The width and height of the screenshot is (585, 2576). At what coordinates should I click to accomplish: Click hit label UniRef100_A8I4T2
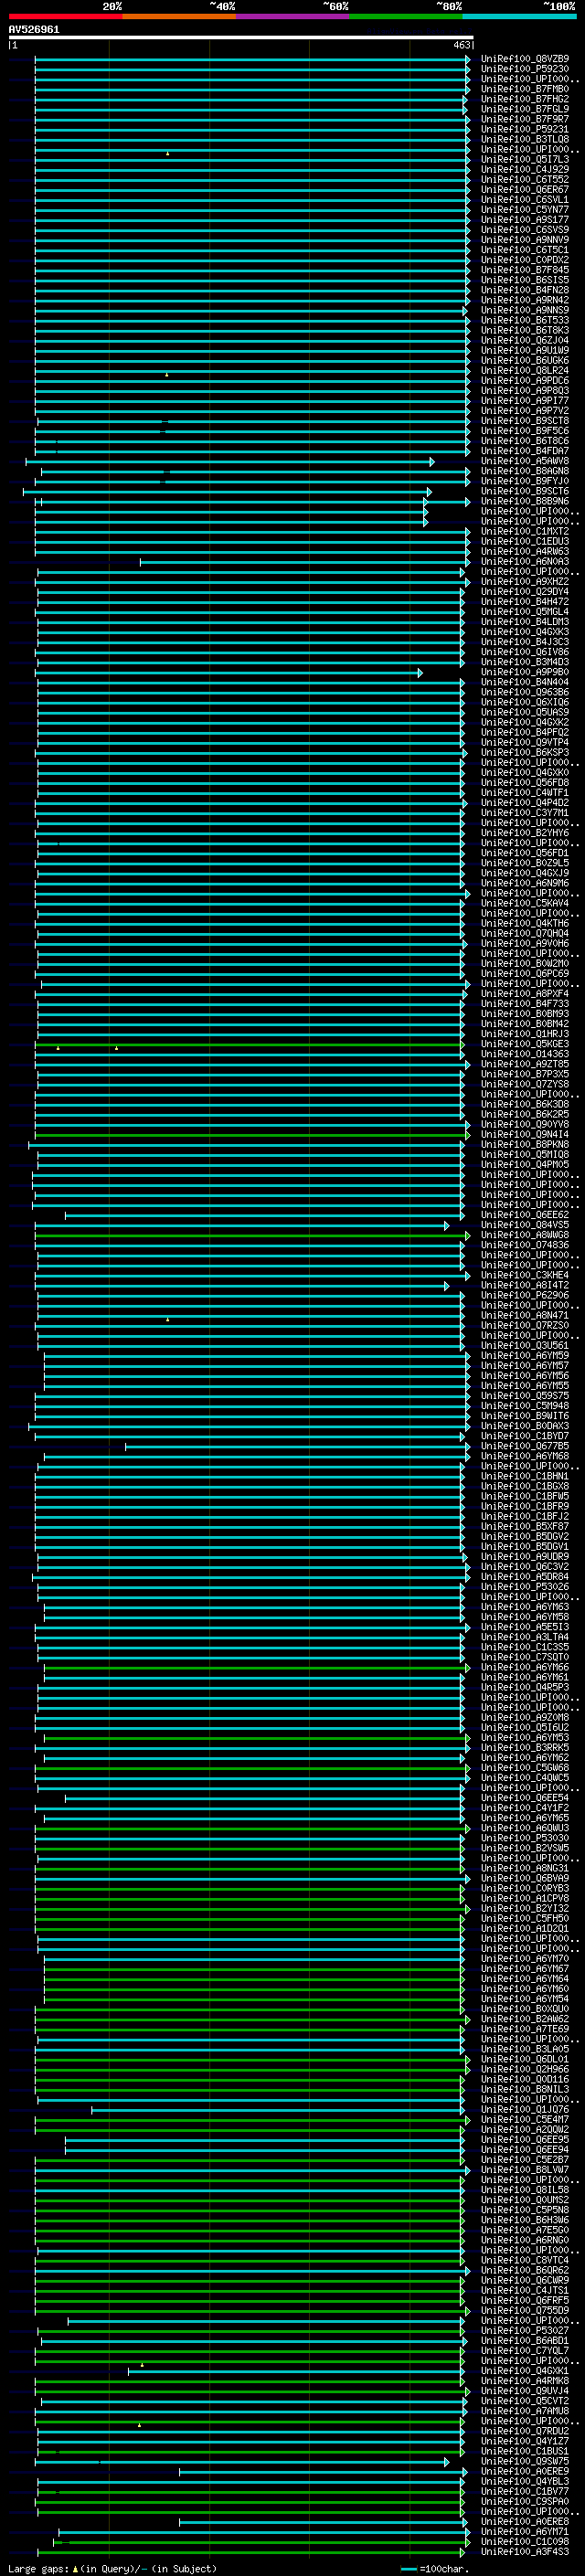[524, 1285]
